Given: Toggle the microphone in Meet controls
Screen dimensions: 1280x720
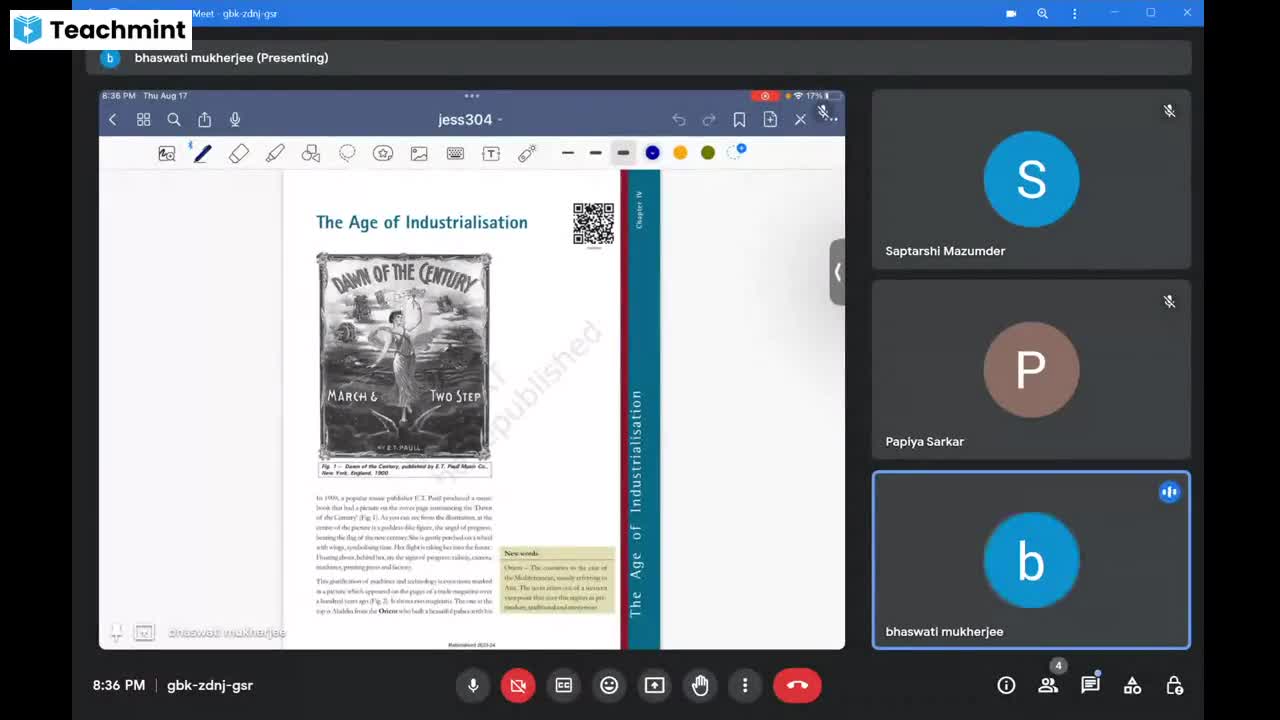Looking at the screenshot, I should pyautogui.click(x=473, y=685).
